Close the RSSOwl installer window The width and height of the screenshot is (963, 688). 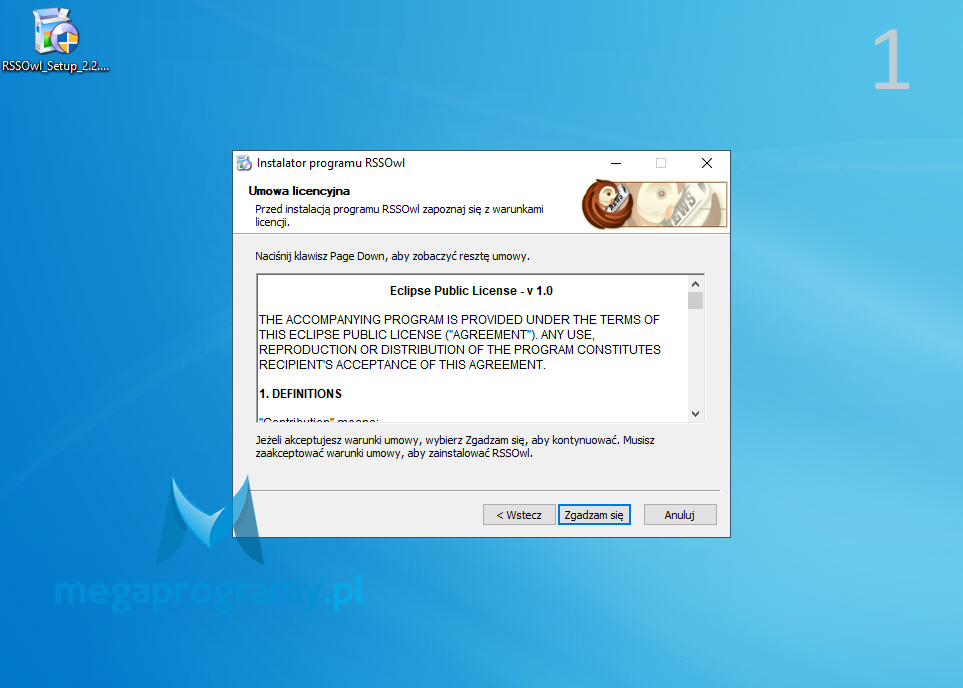click(x=707, y=163)
